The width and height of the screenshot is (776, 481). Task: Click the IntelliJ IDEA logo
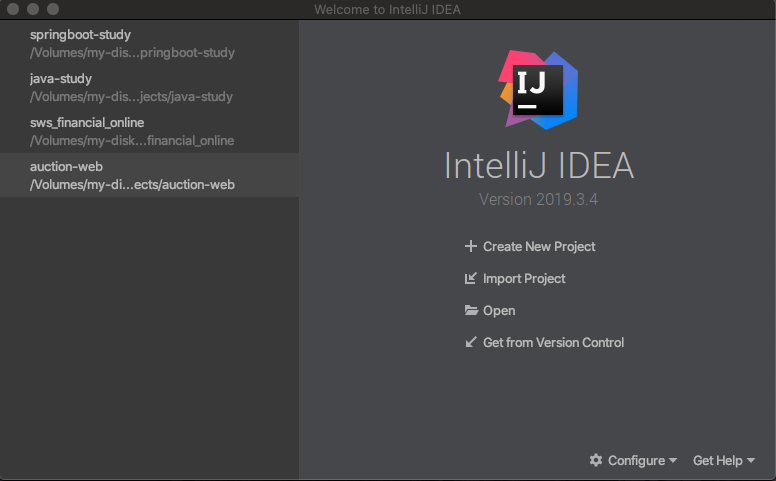[539, 89]
